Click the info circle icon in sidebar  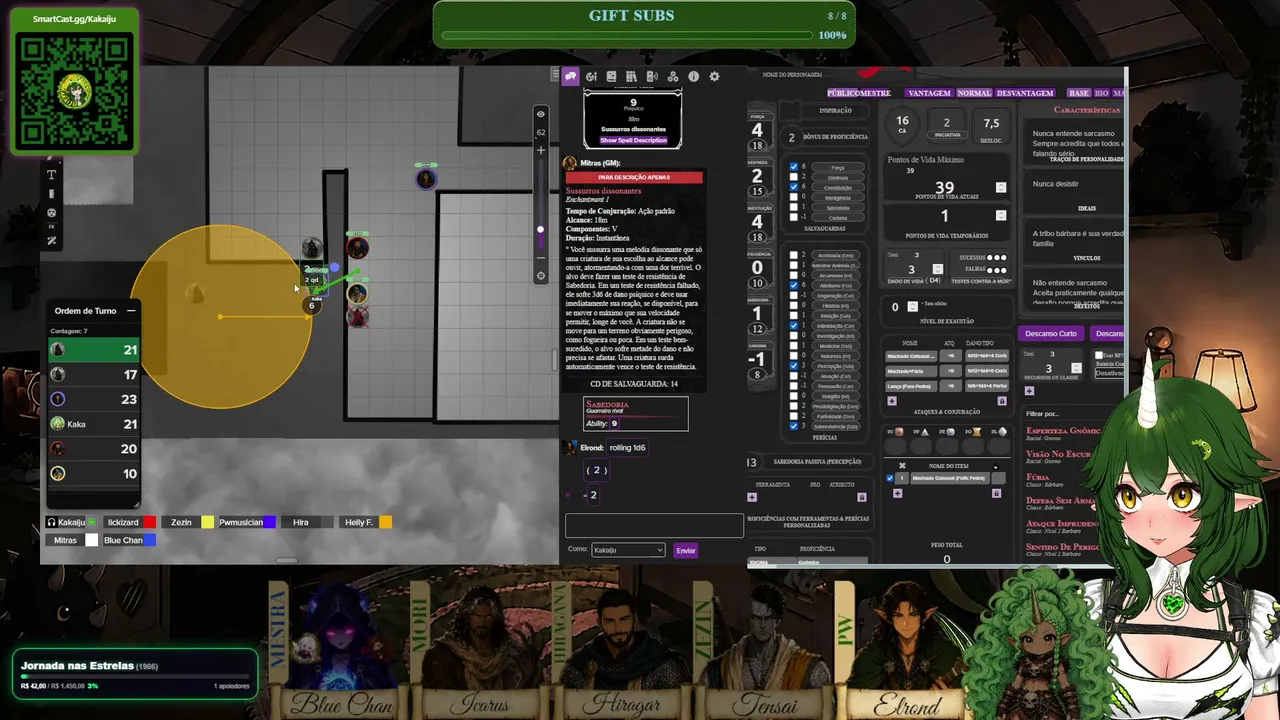tap(693, 76)
